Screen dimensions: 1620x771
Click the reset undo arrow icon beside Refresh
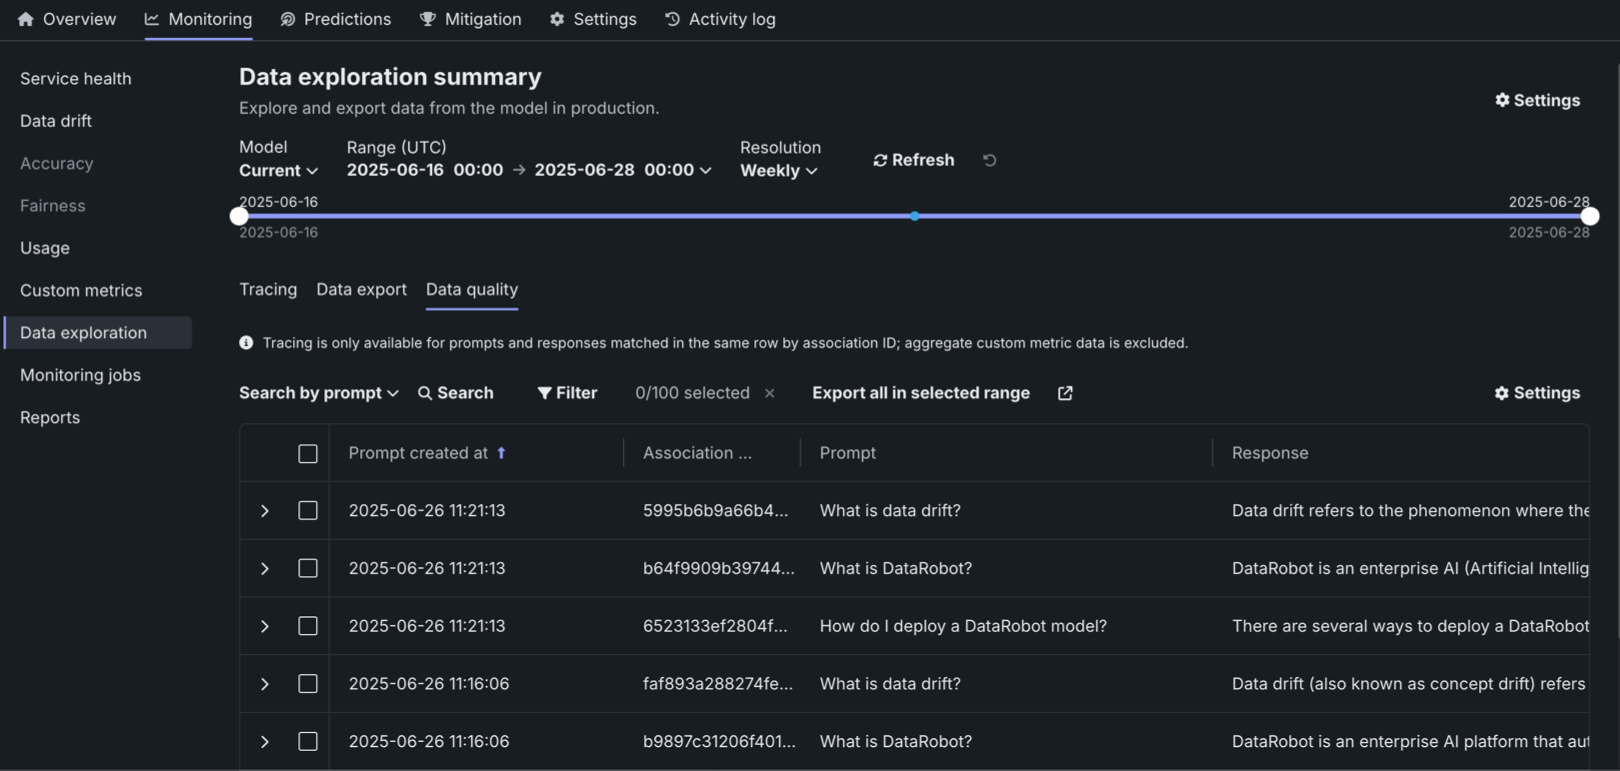pyautogui.click(x=989, y=160)
